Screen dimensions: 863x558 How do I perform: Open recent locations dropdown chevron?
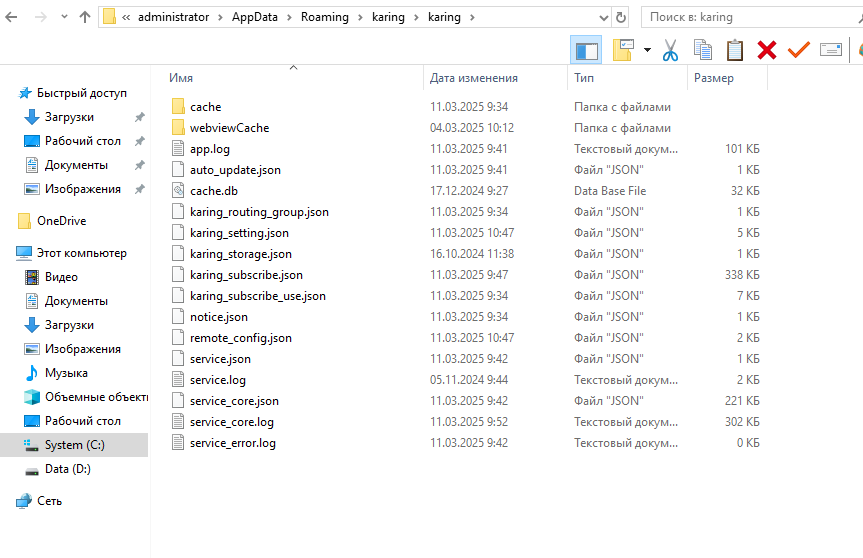(64, 17)
